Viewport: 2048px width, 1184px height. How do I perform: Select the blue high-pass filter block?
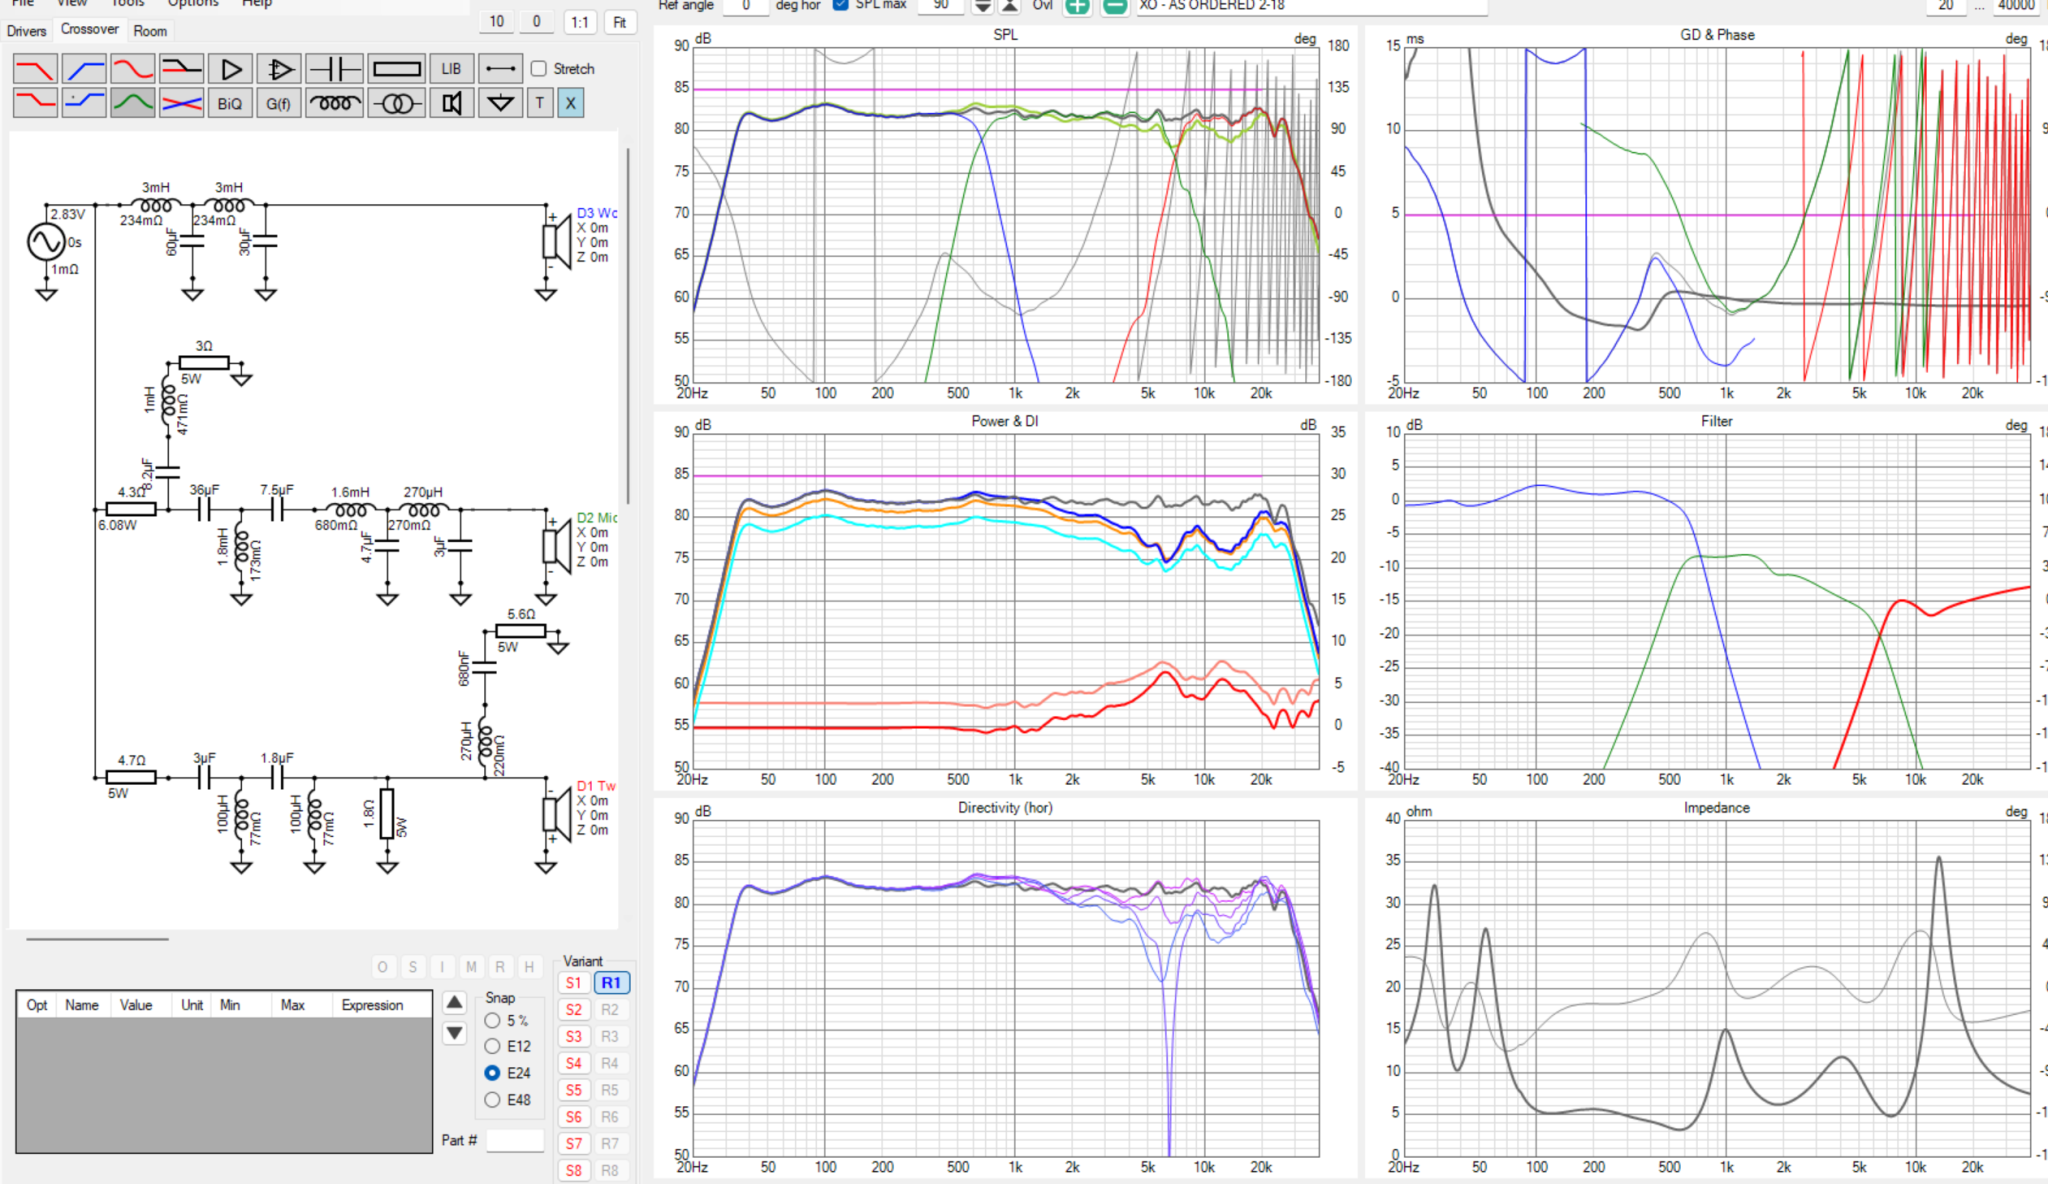point(84,69)
